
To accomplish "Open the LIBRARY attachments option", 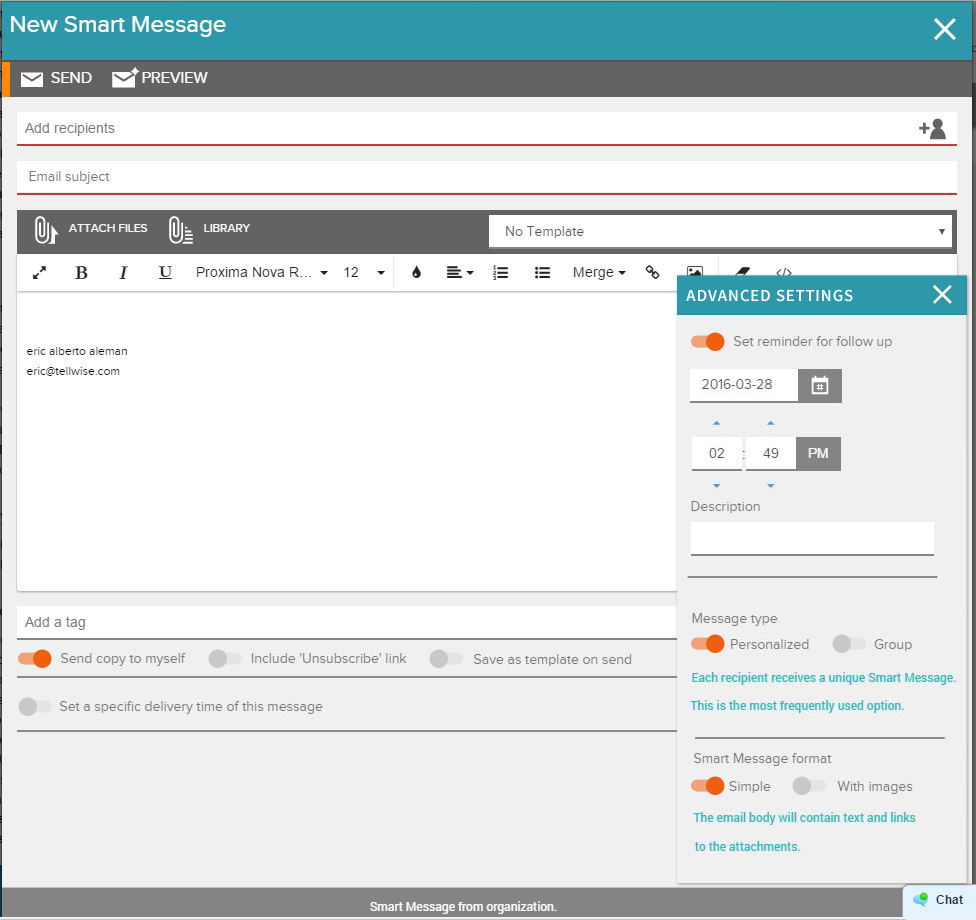I will 210,229.
